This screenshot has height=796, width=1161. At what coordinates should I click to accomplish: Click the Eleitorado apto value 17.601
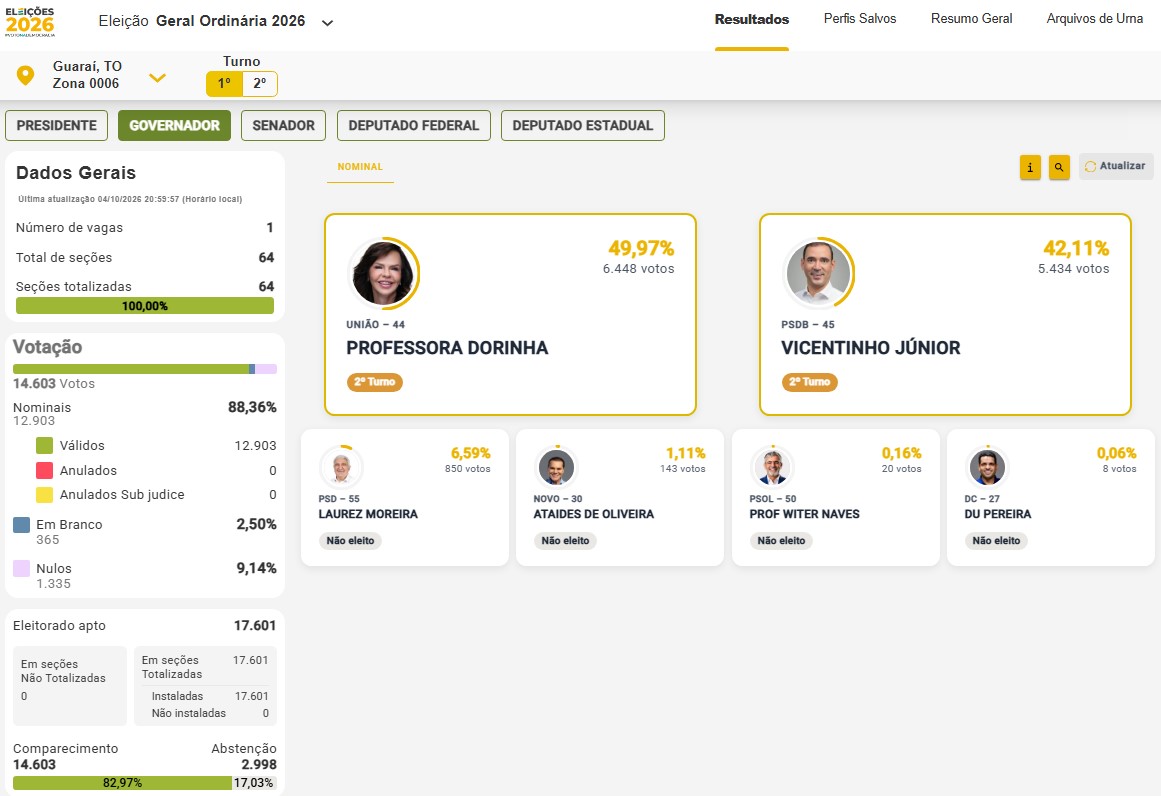[255, 626]
